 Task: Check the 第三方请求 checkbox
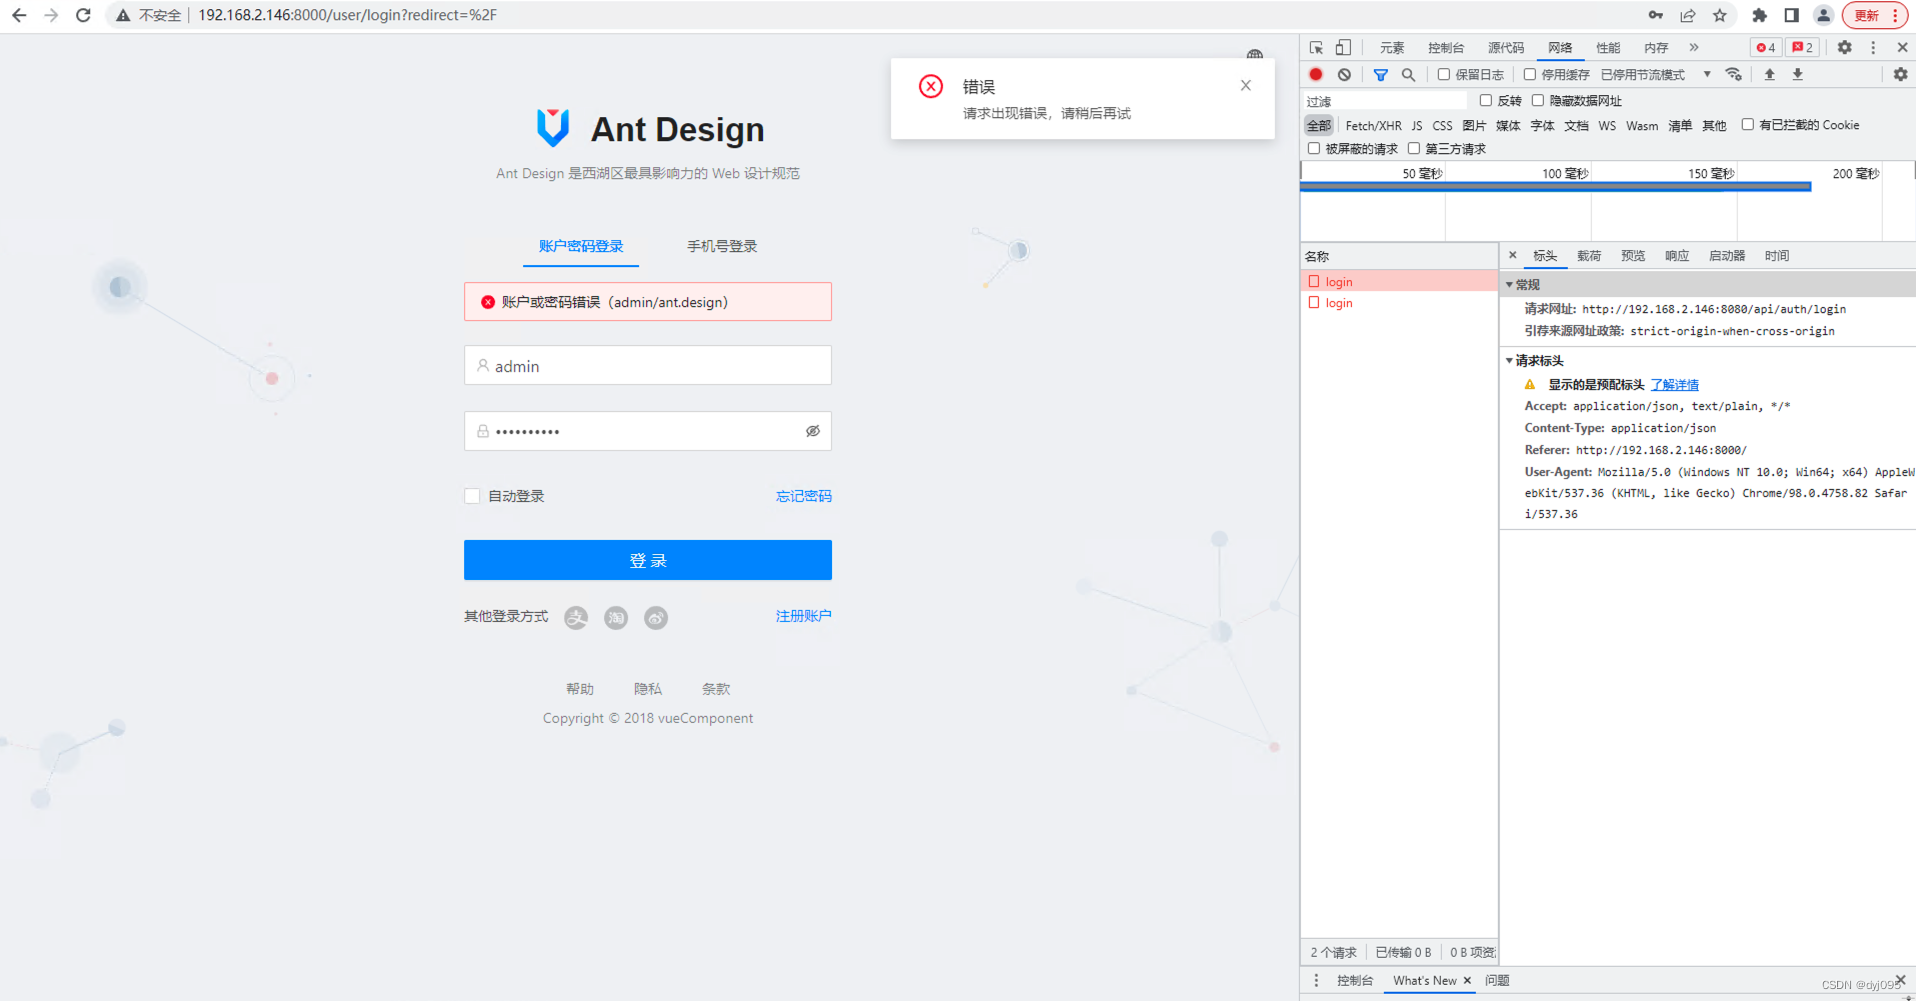pyautogui.click(x=1414, y=148)
